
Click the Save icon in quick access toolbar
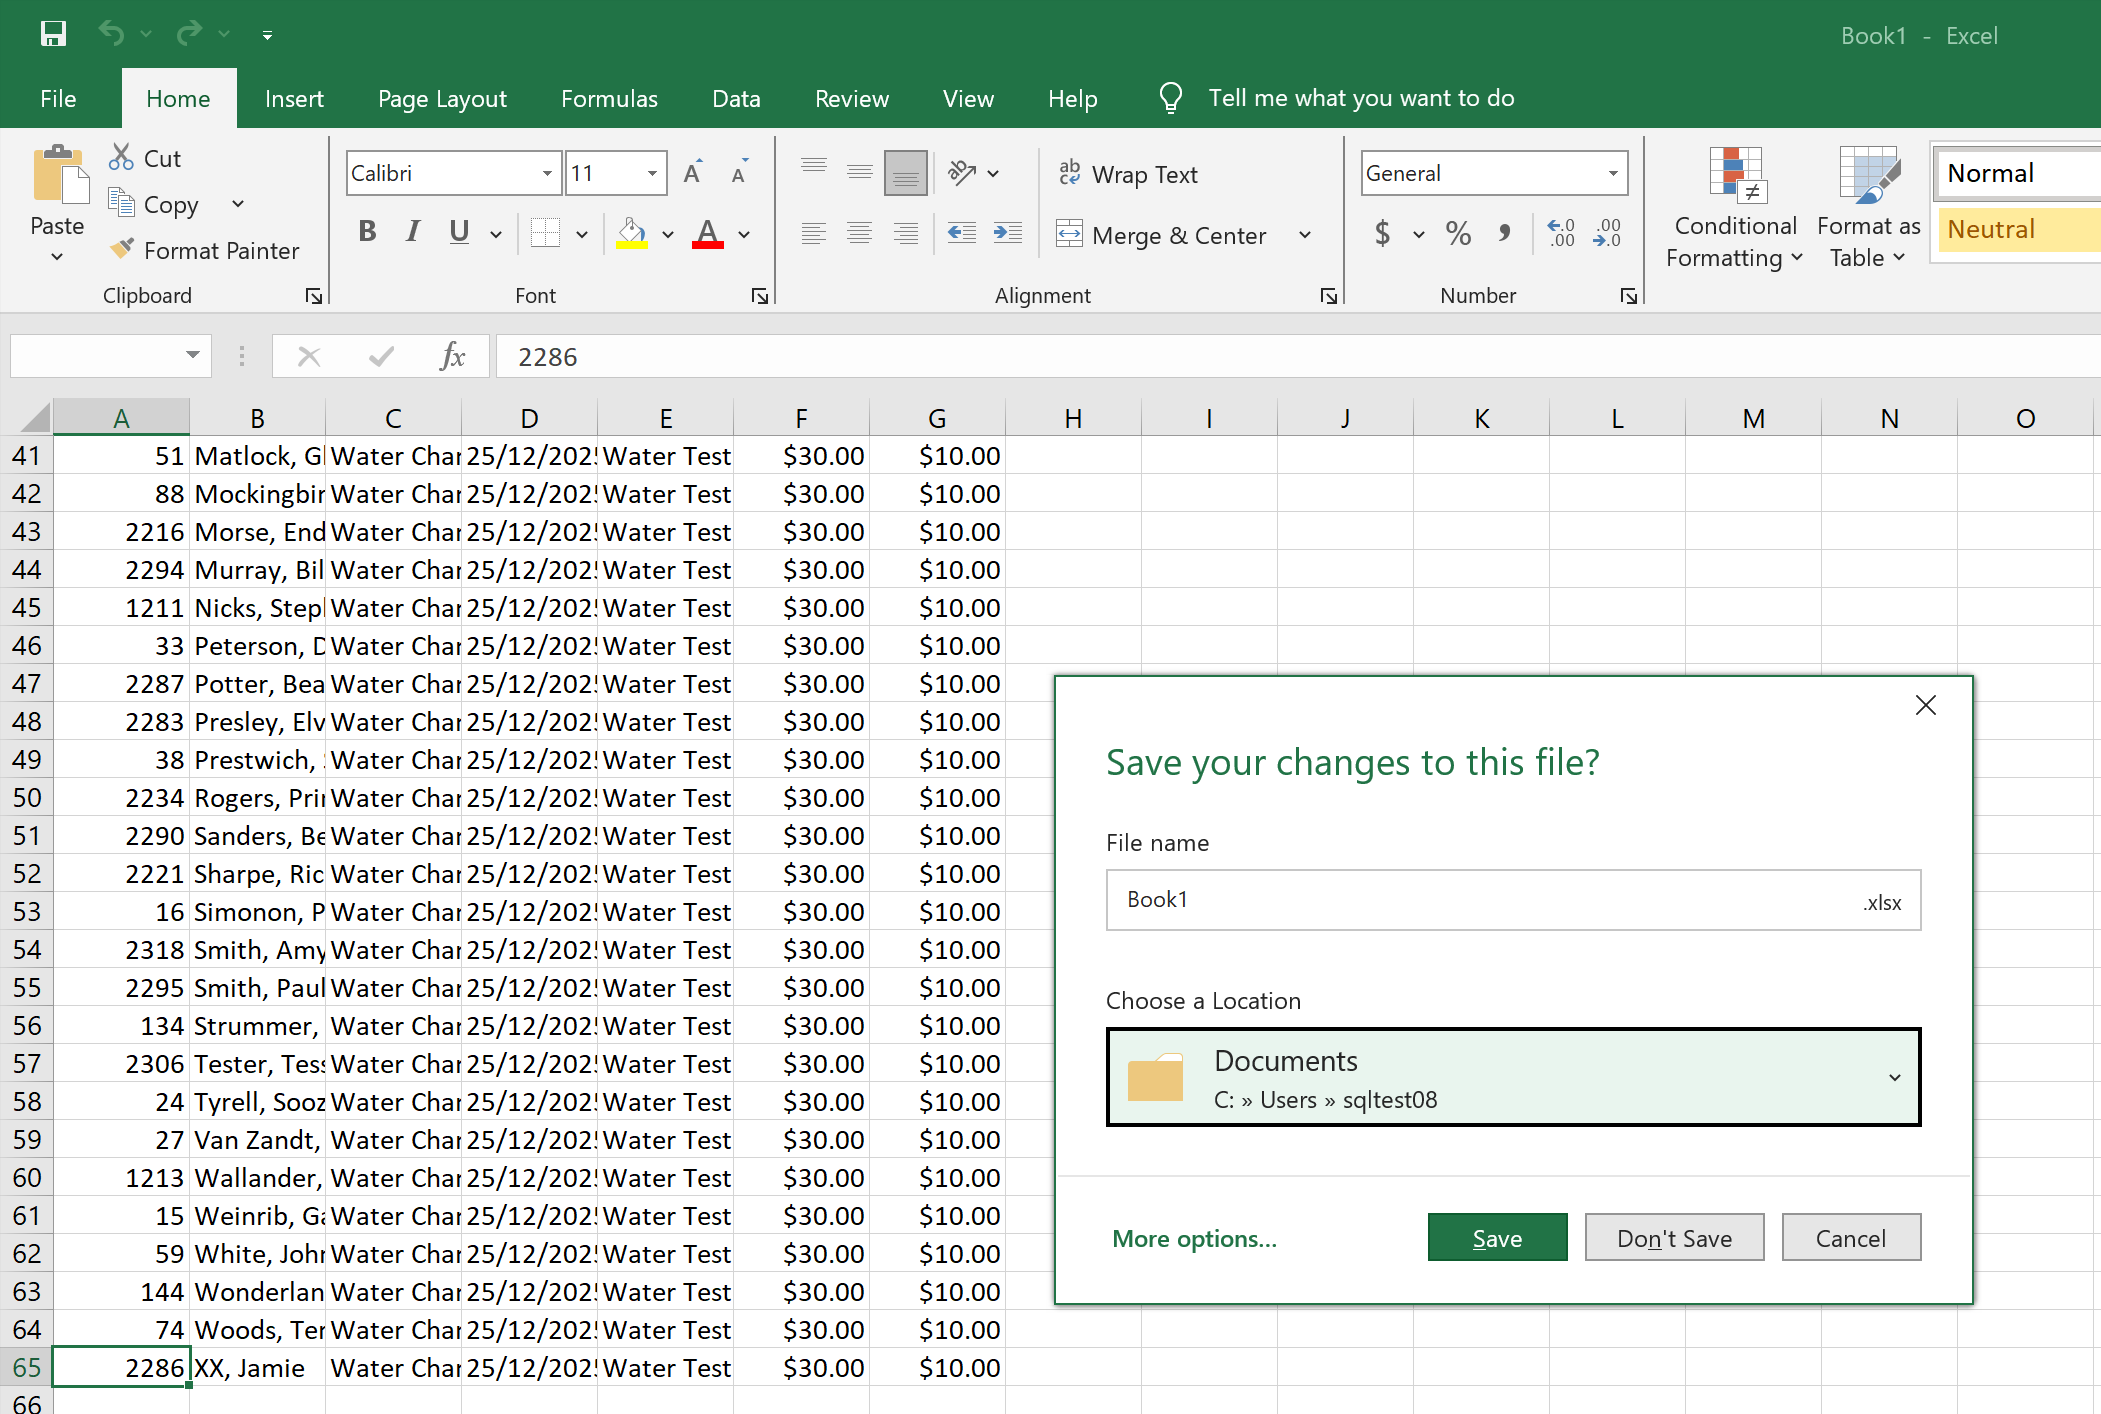click(53, 34)
